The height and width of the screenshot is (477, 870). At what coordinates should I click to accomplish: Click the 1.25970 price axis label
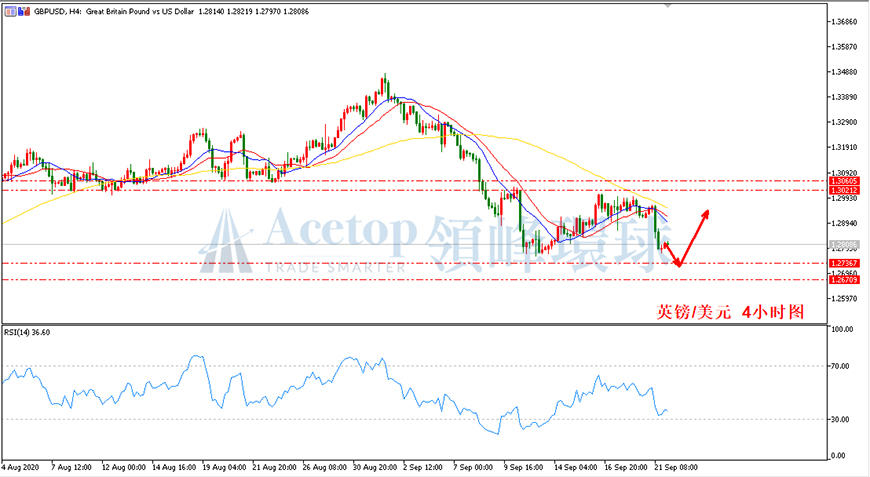[x=844, y=298]
